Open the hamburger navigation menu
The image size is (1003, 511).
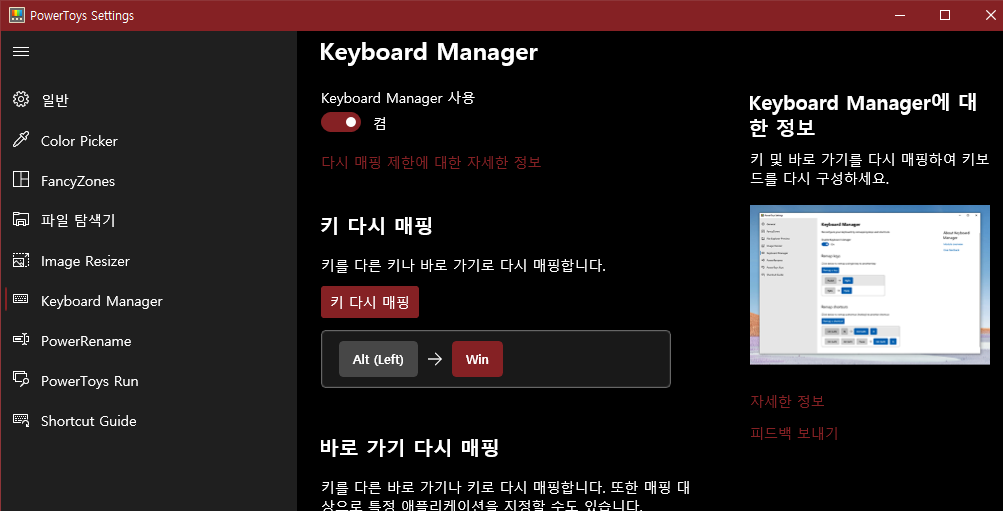point(21,51)
